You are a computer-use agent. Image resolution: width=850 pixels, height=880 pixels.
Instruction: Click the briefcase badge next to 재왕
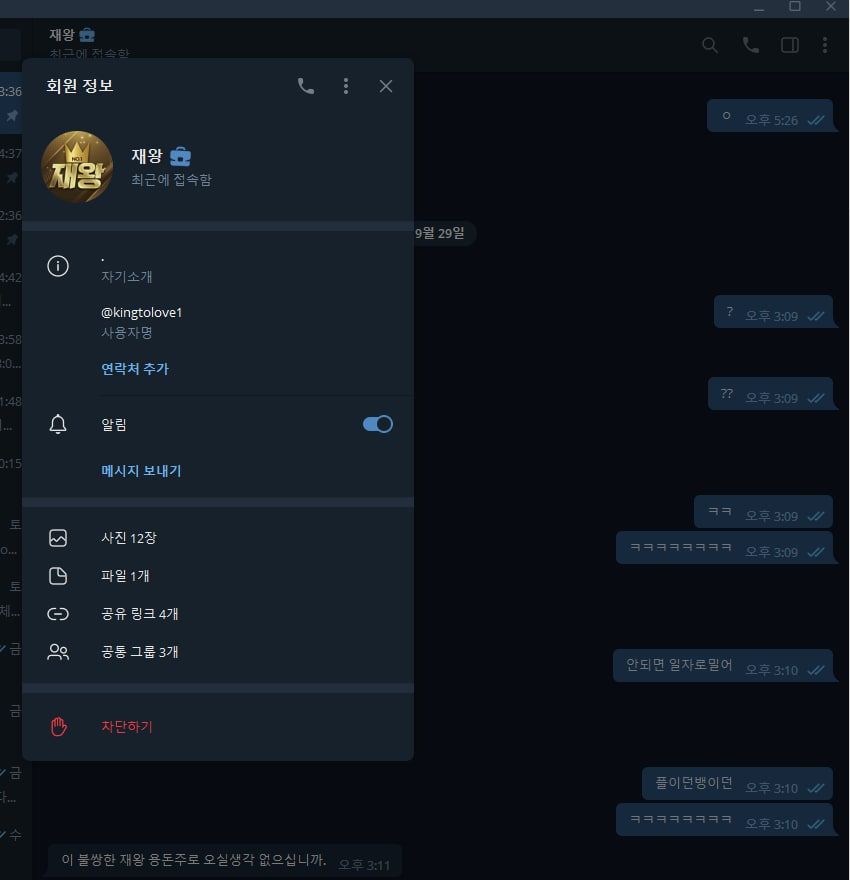coord(180,156)
